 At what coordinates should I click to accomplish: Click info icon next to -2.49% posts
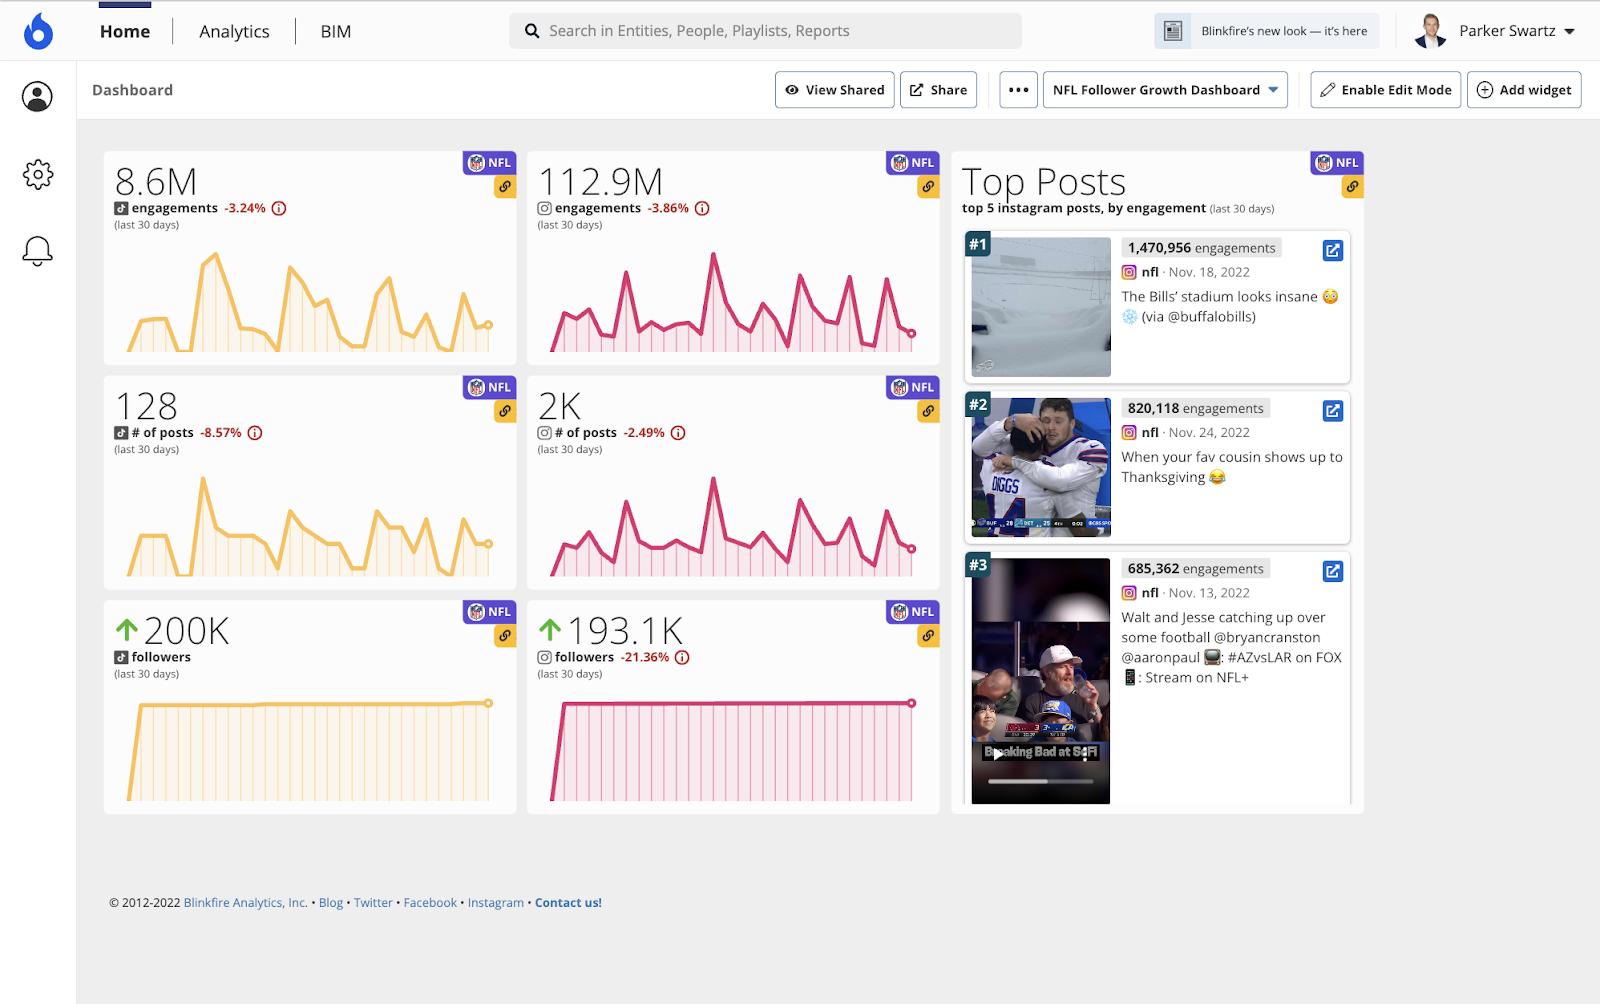click(x=678, y=433)
